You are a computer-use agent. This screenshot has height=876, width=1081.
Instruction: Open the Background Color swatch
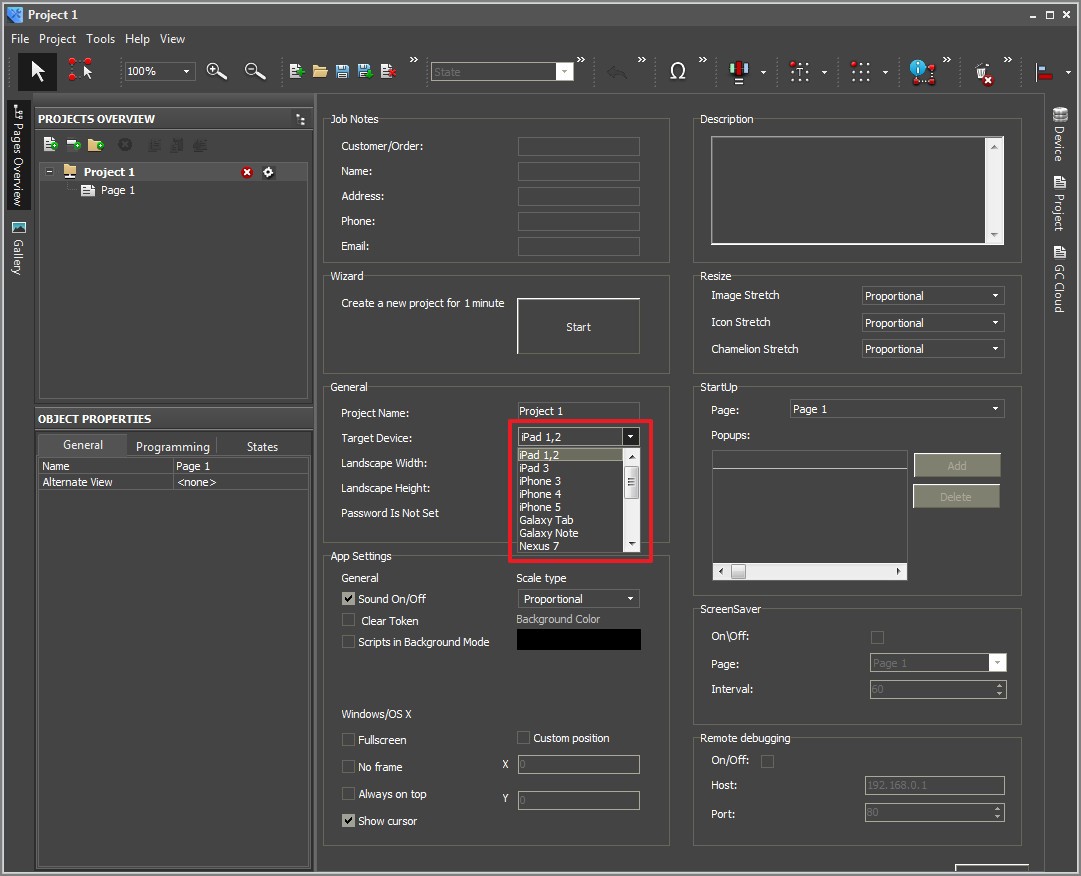click(x=578, y=639)
